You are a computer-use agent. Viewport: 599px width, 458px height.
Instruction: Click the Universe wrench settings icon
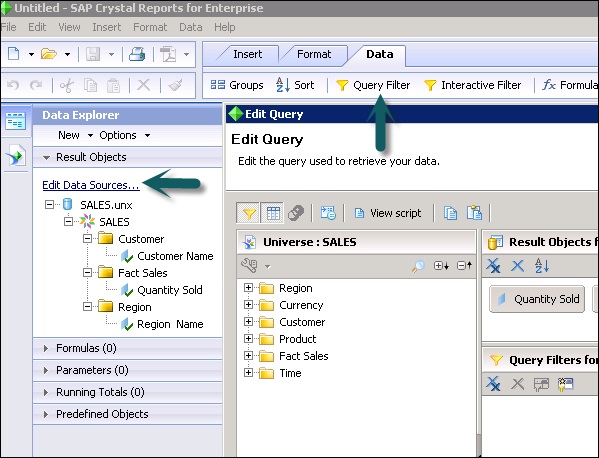coord(249,265)
